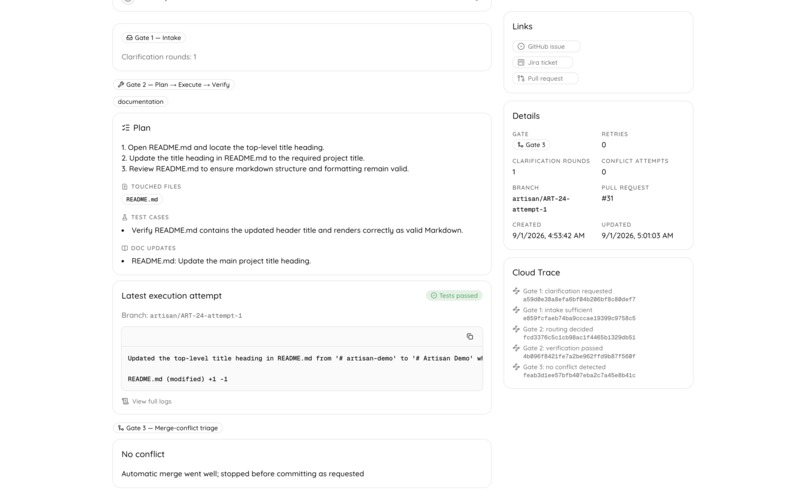Screen dimensions: 806x504
Task: Click the Gate 1 — Intake badge
Action: [154, 38]
